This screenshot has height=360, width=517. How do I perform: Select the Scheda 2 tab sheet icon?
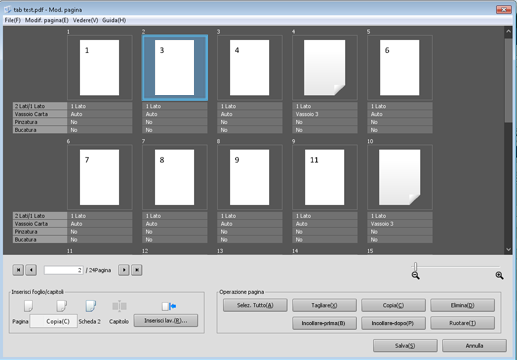coord(91,306)
